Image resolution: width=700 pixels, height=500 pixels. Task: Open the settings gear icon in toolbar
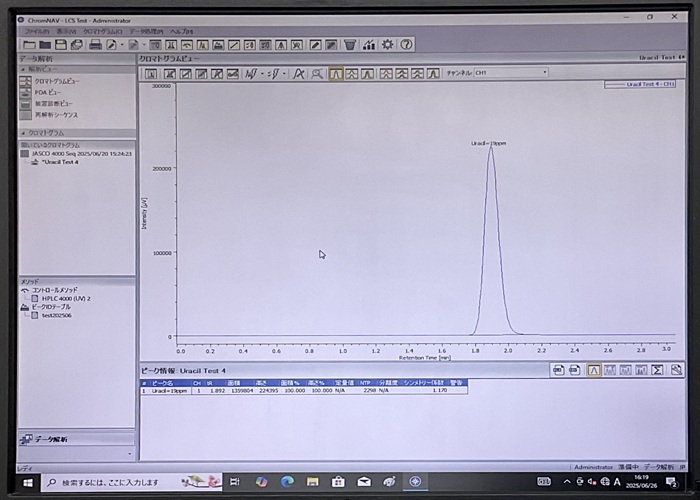(388, 45)
